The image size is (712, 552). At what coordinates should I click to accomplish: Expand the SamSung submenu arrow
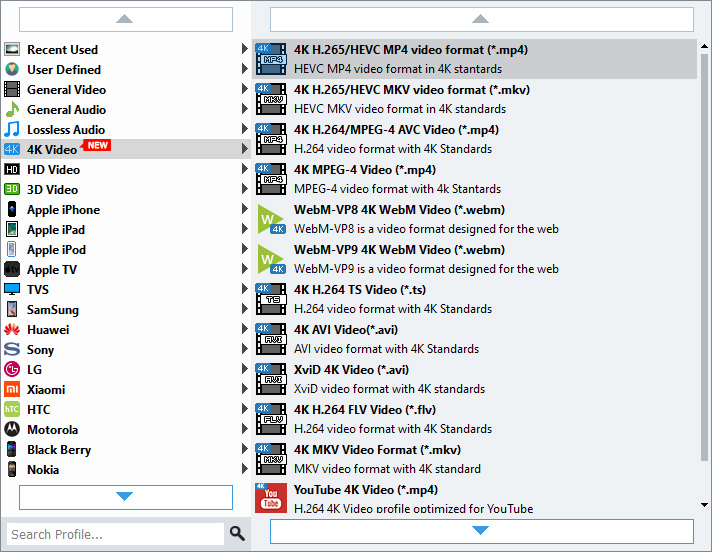pyautogui.click(x=244, y=309)
